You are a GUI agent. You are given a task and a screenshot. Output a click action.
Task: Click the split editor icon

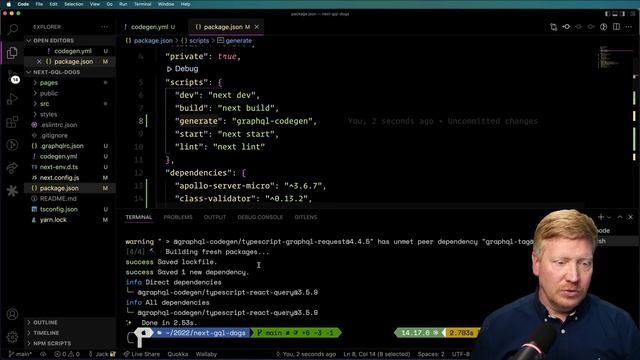coord(616,27)
